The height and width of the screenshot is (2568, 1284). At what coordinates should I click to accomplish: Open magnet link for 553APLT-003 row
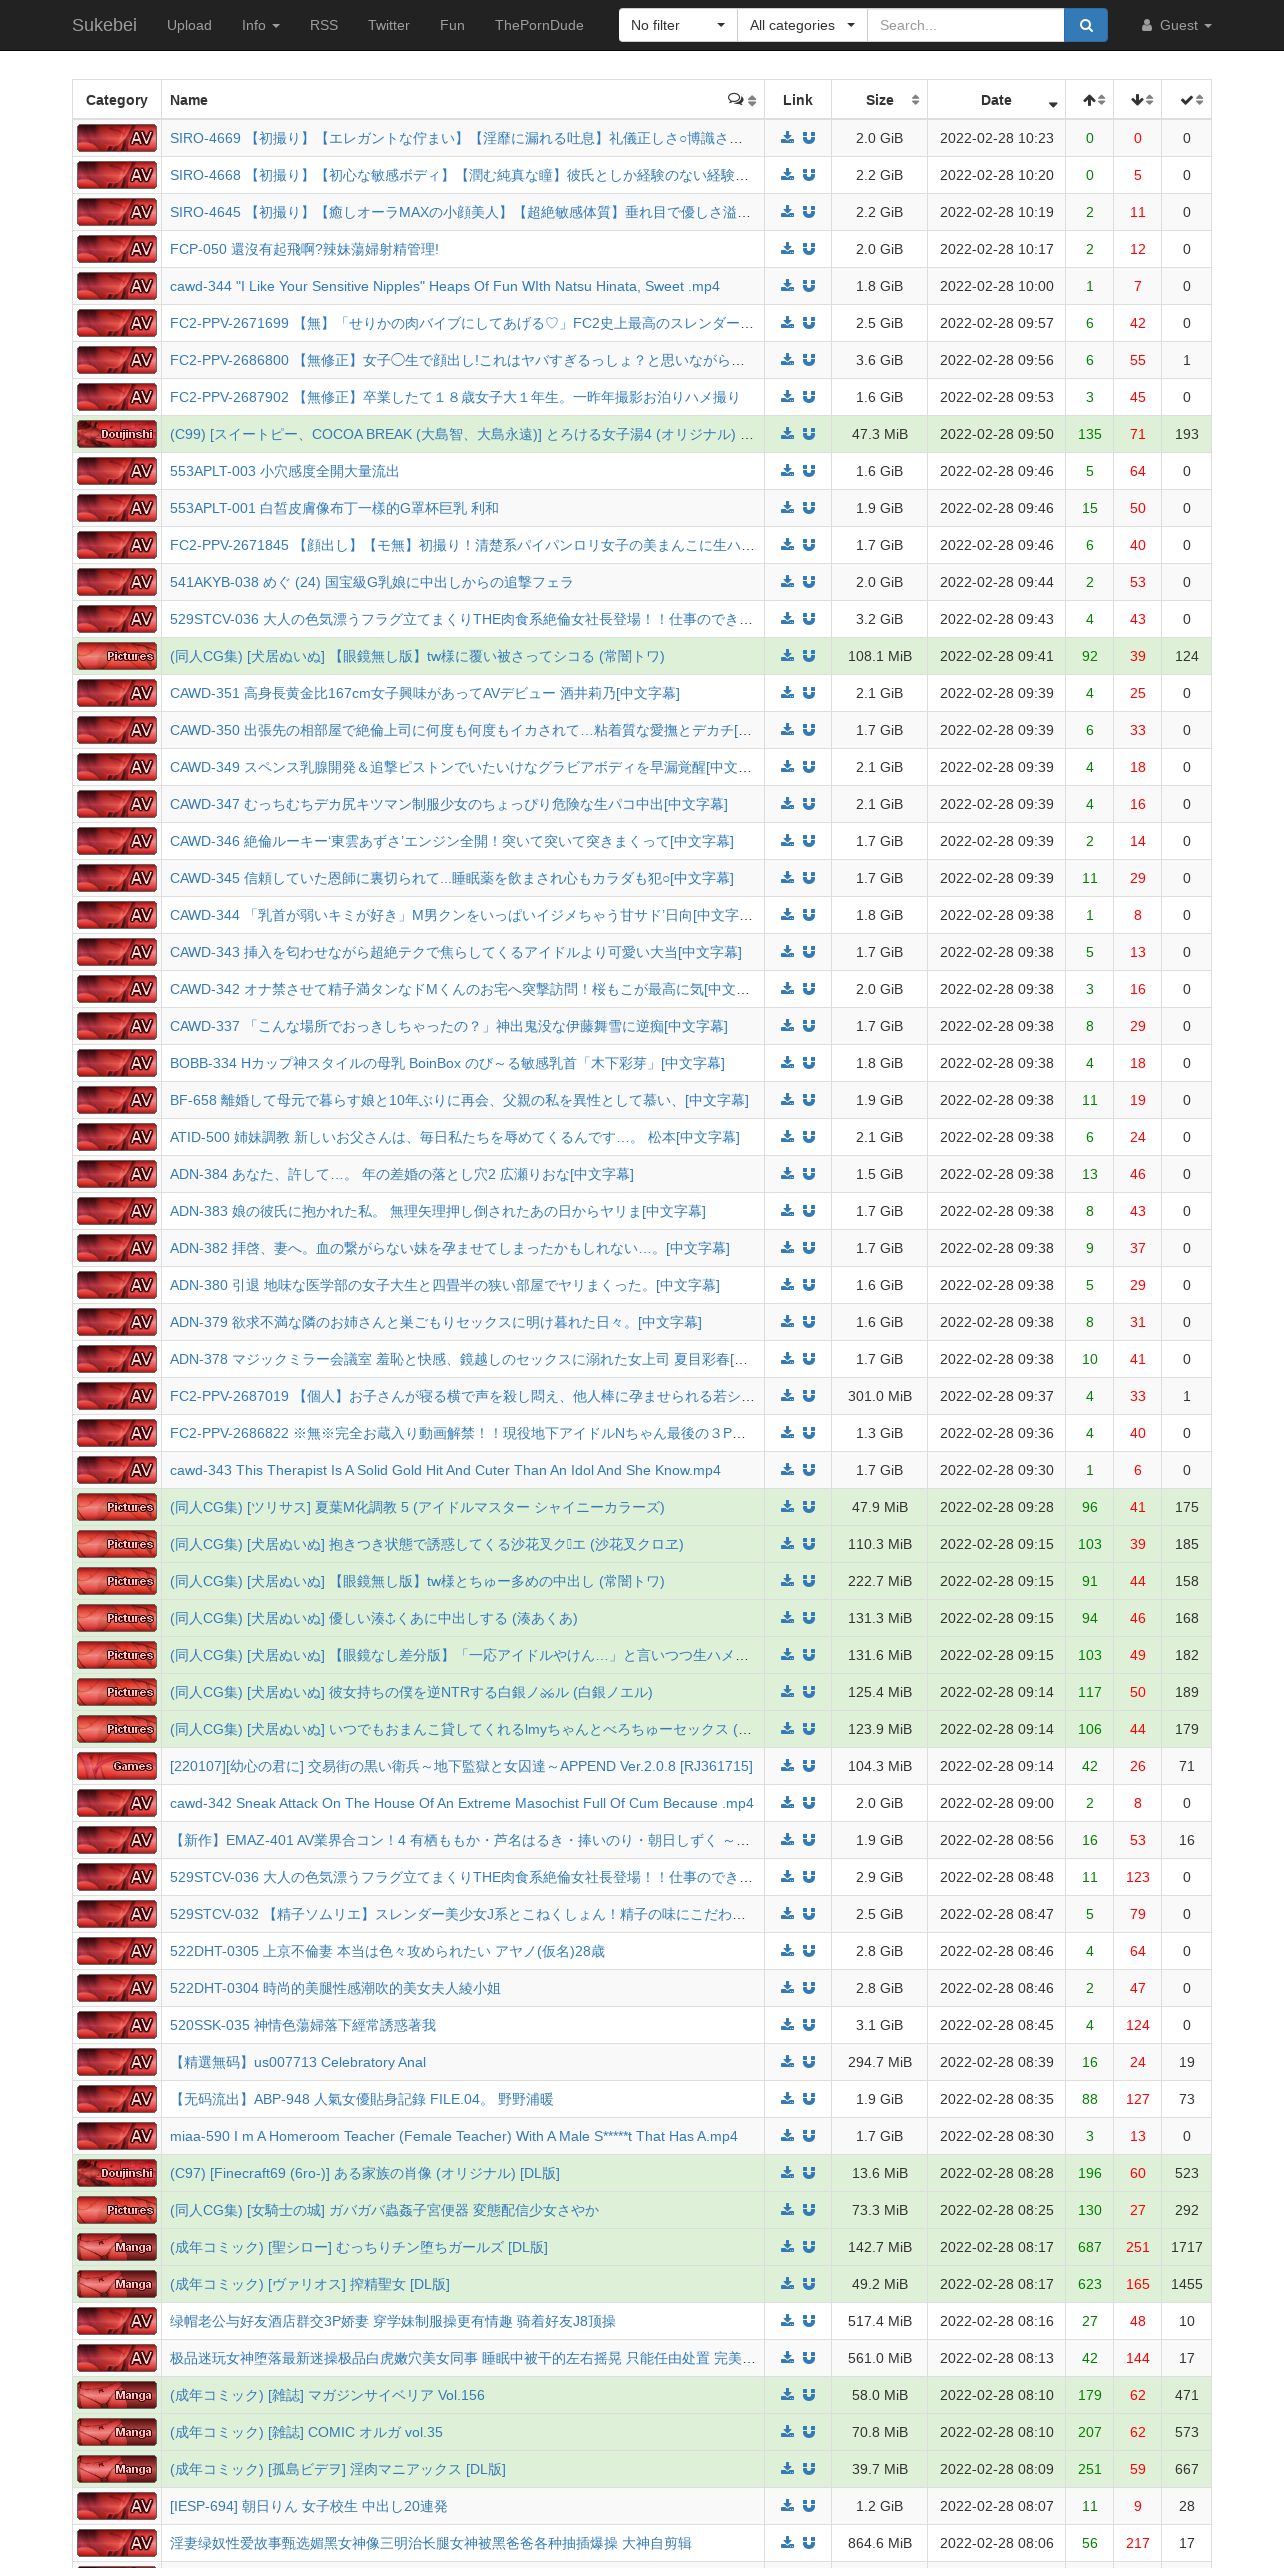click(x=809, y=471)
